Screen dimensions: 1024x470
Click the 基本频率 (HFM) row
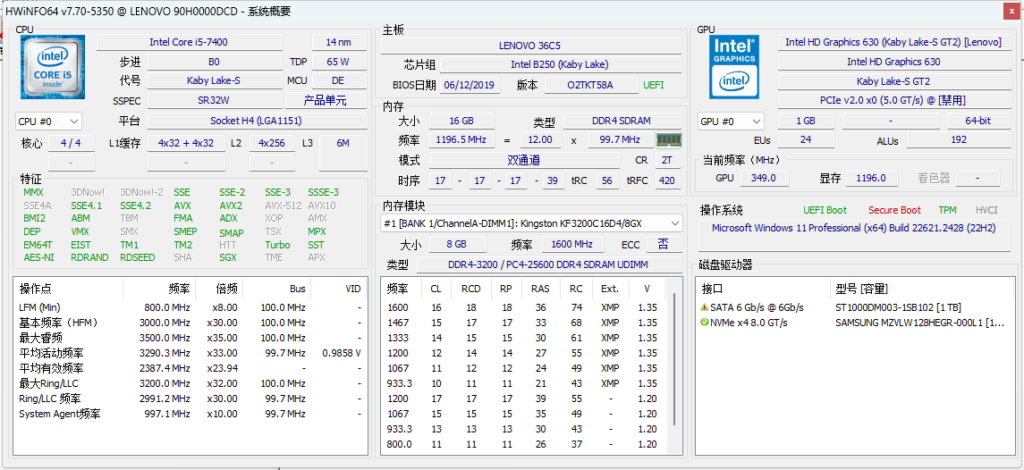pyautogui.click(x=190, y=322)
